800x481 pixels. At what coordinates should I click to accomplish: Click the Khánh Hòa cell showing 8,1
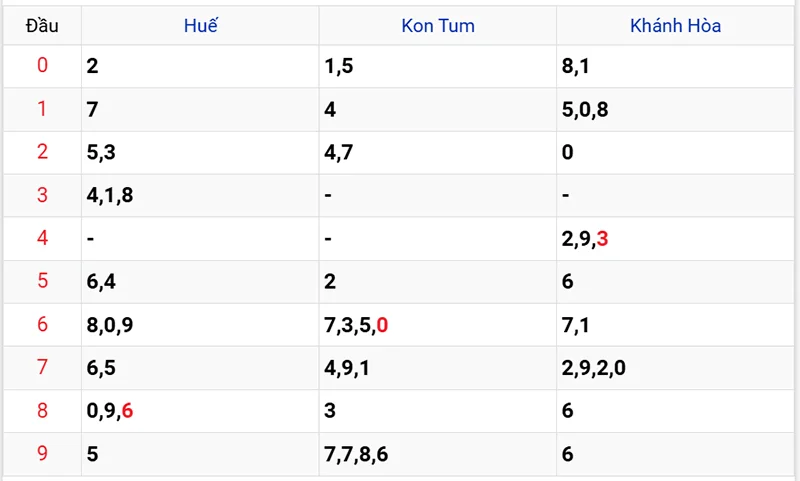pos(576,66)
